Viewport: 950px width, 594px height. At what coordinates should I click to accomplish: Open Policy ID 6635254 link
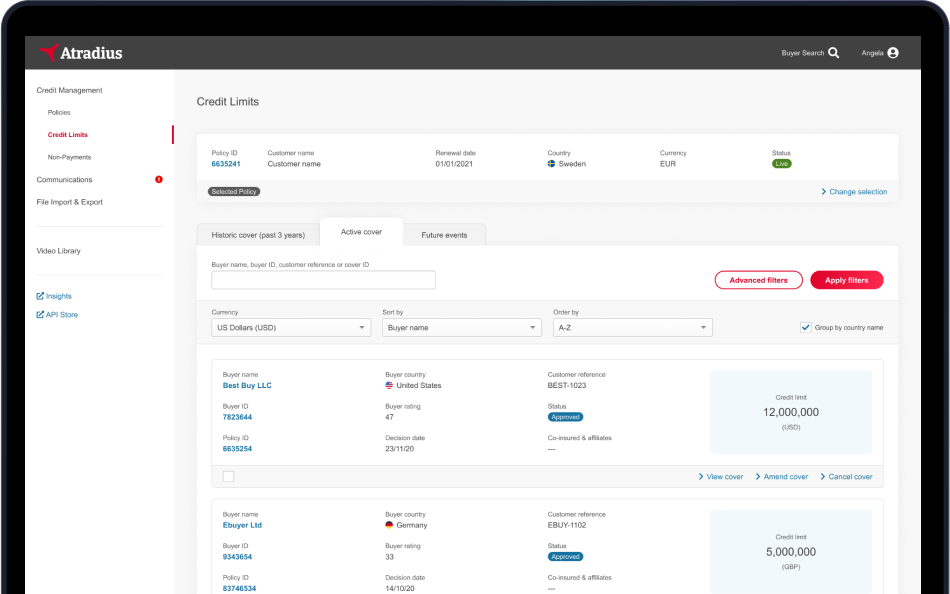(238, 449)
